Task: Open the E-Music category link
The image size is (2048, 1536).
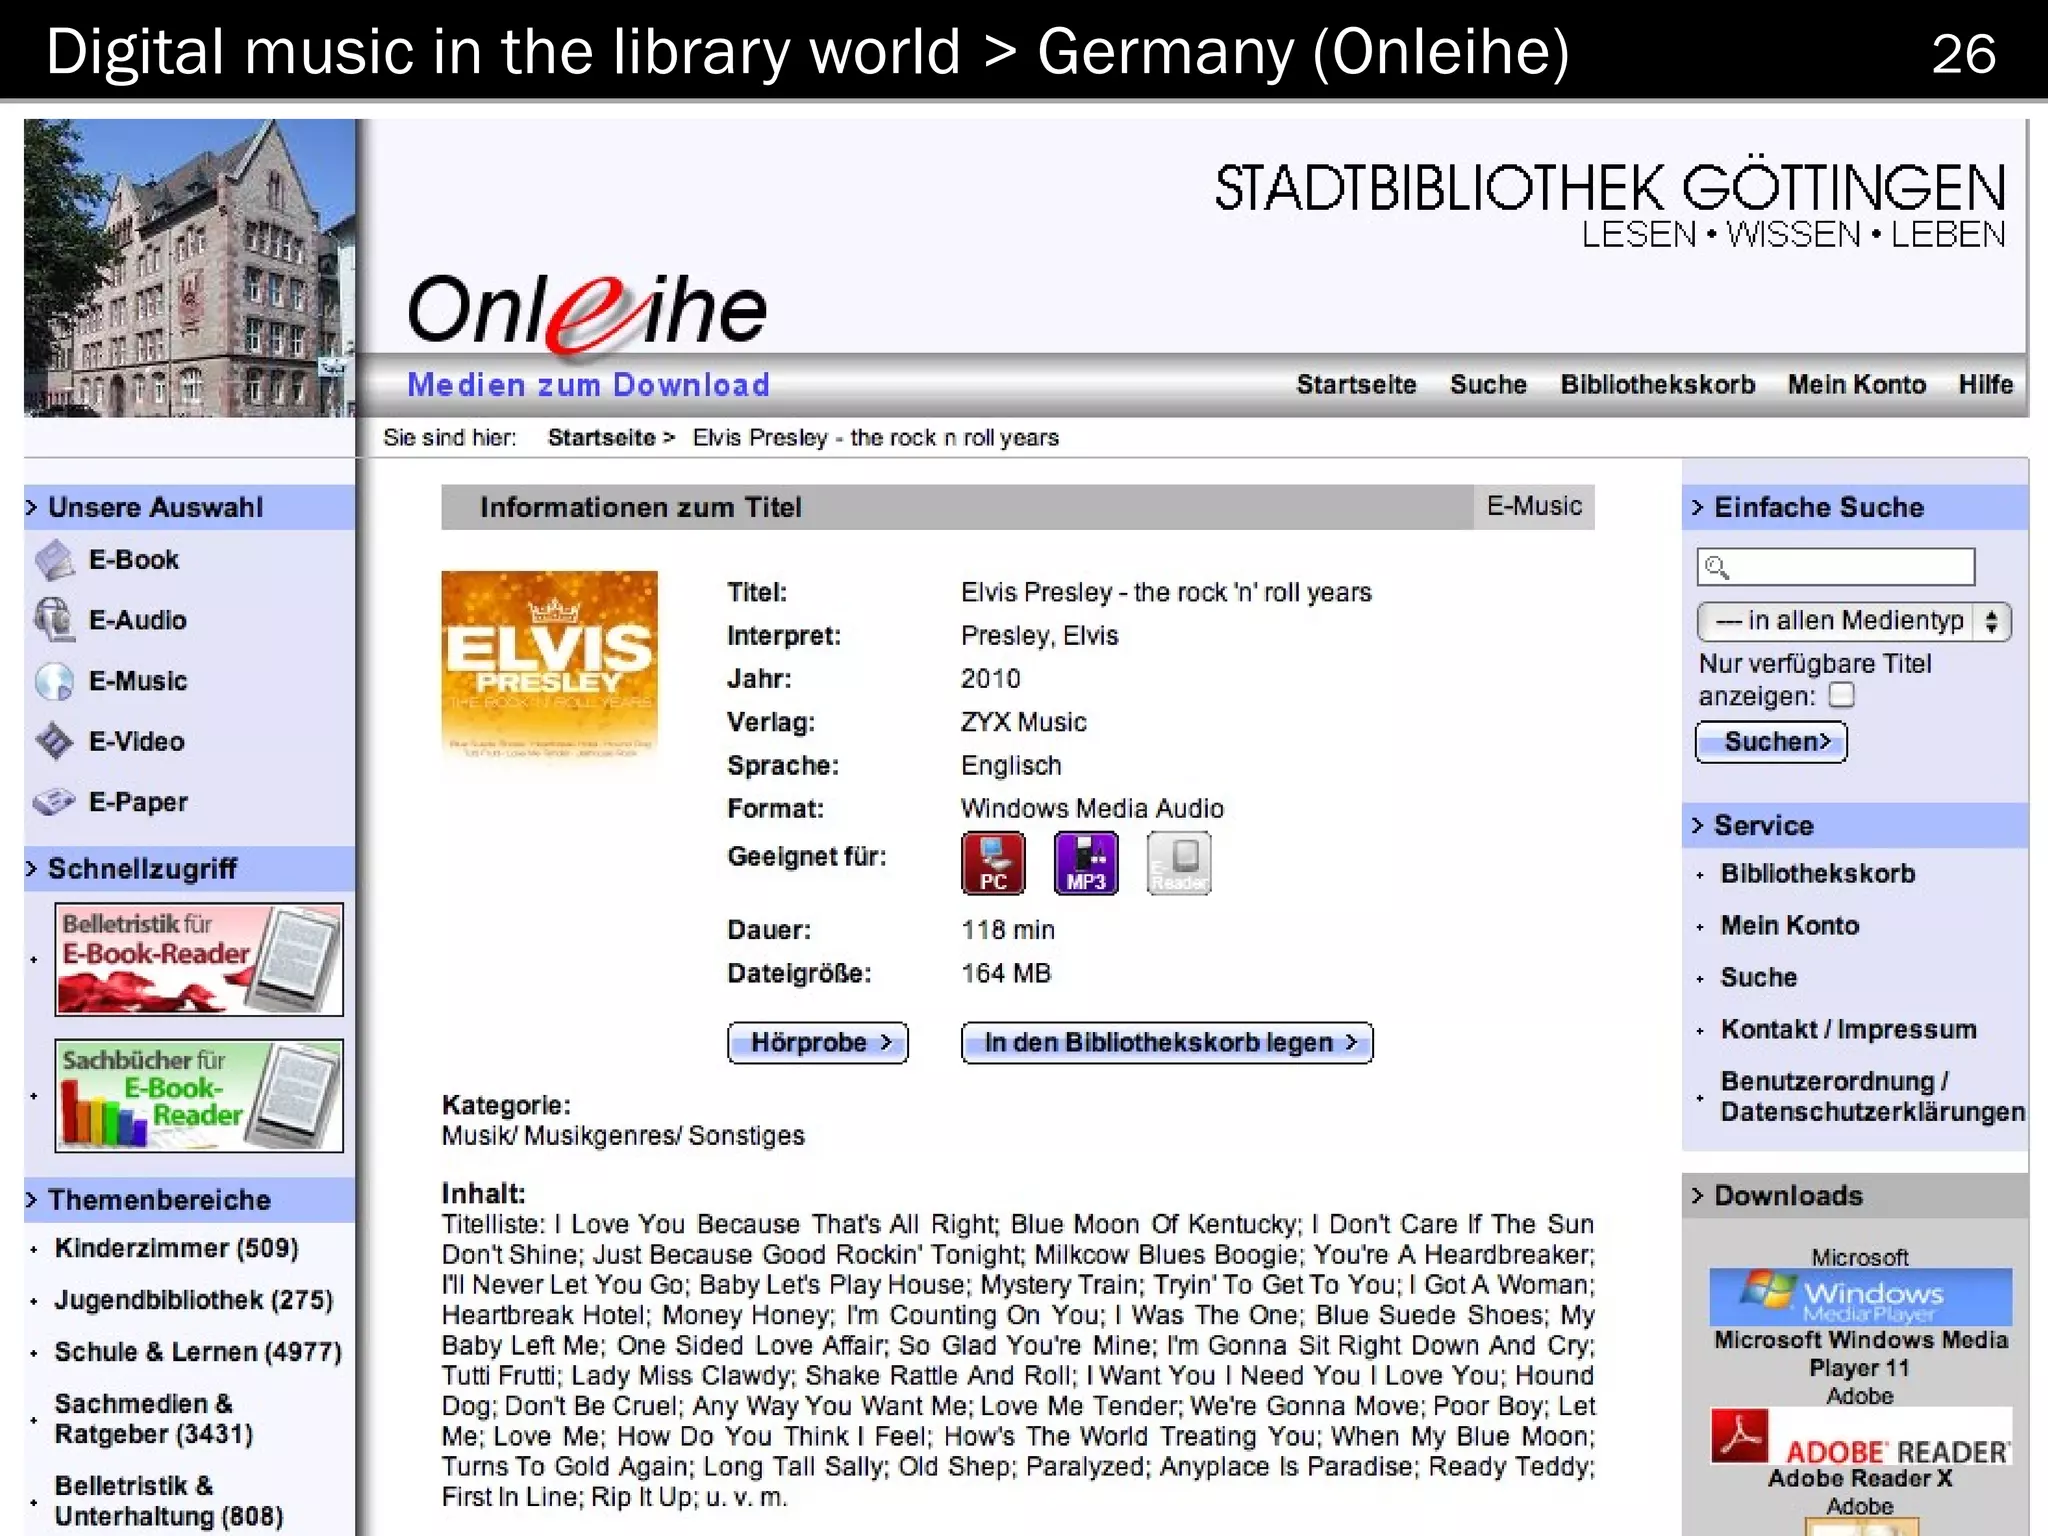Action: pos(138,681)
